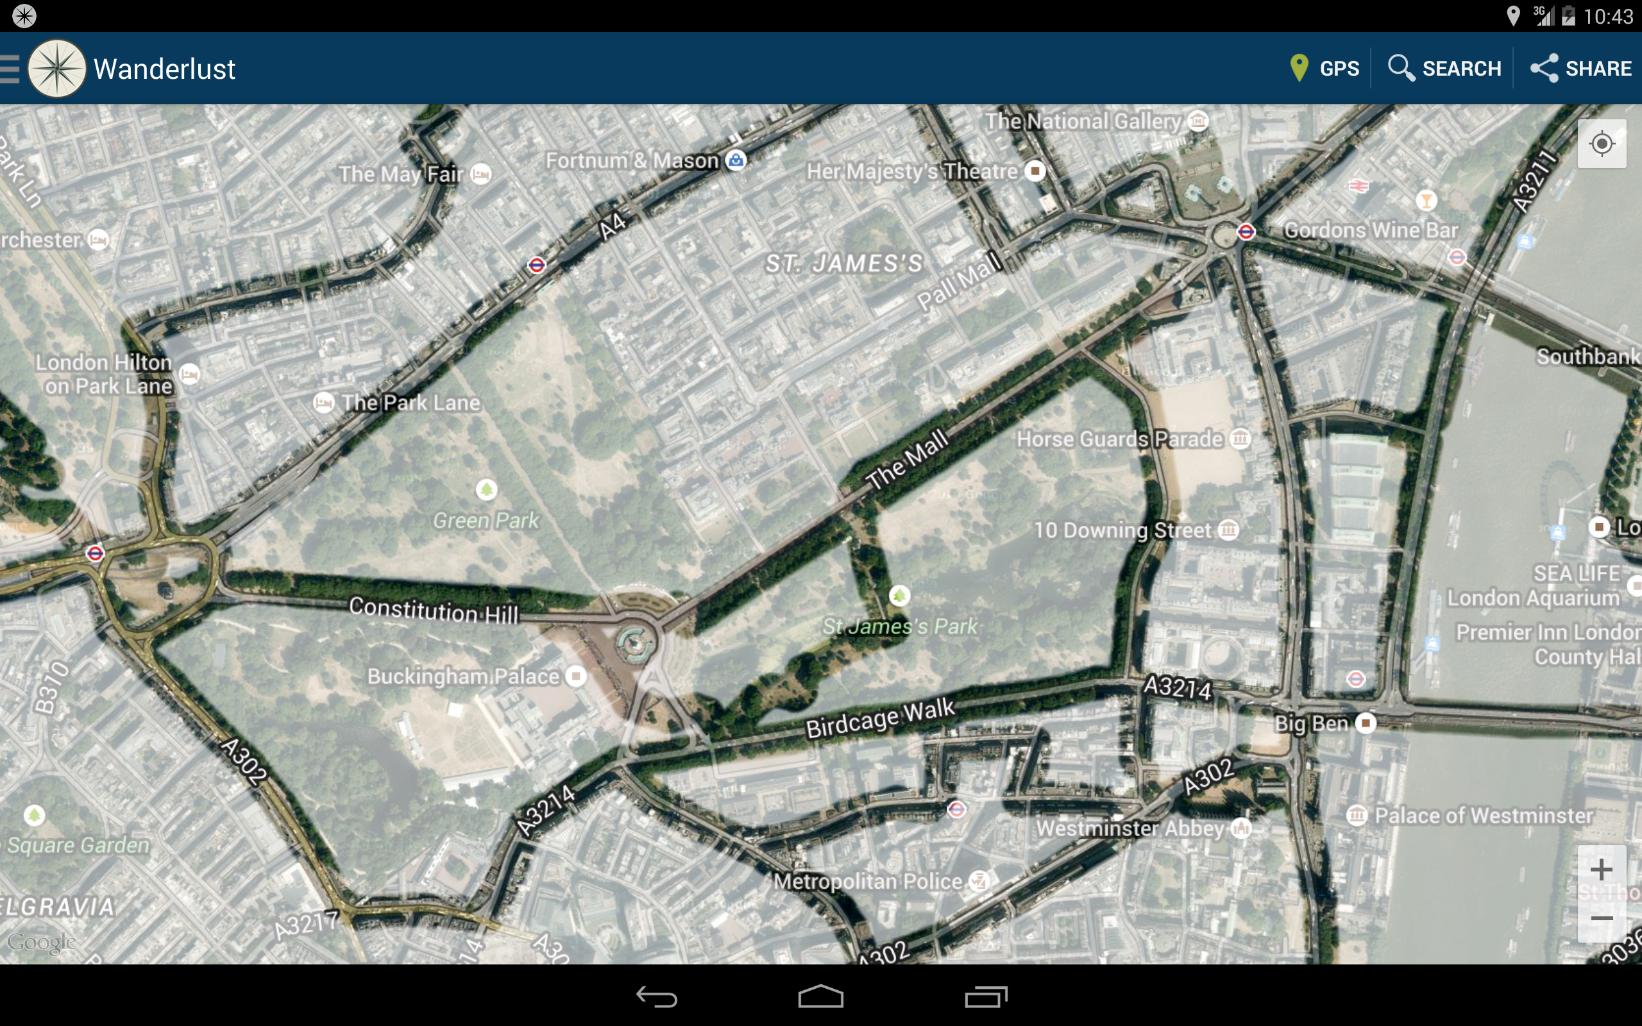Select Hyde Park Corner tube station icon

coord(95,553)
